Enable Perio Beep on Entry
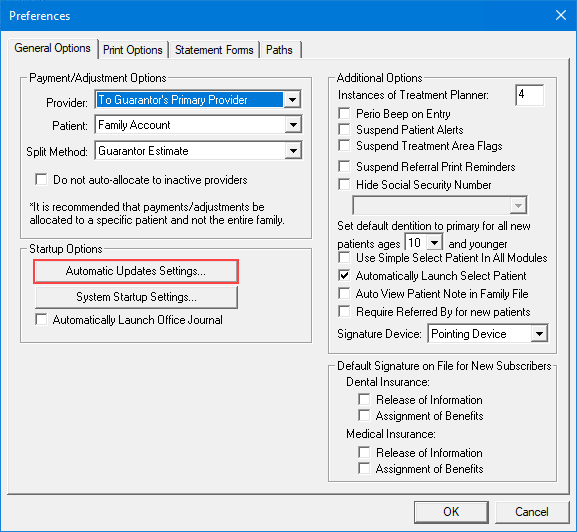577x532 pixels. (344, 113)
